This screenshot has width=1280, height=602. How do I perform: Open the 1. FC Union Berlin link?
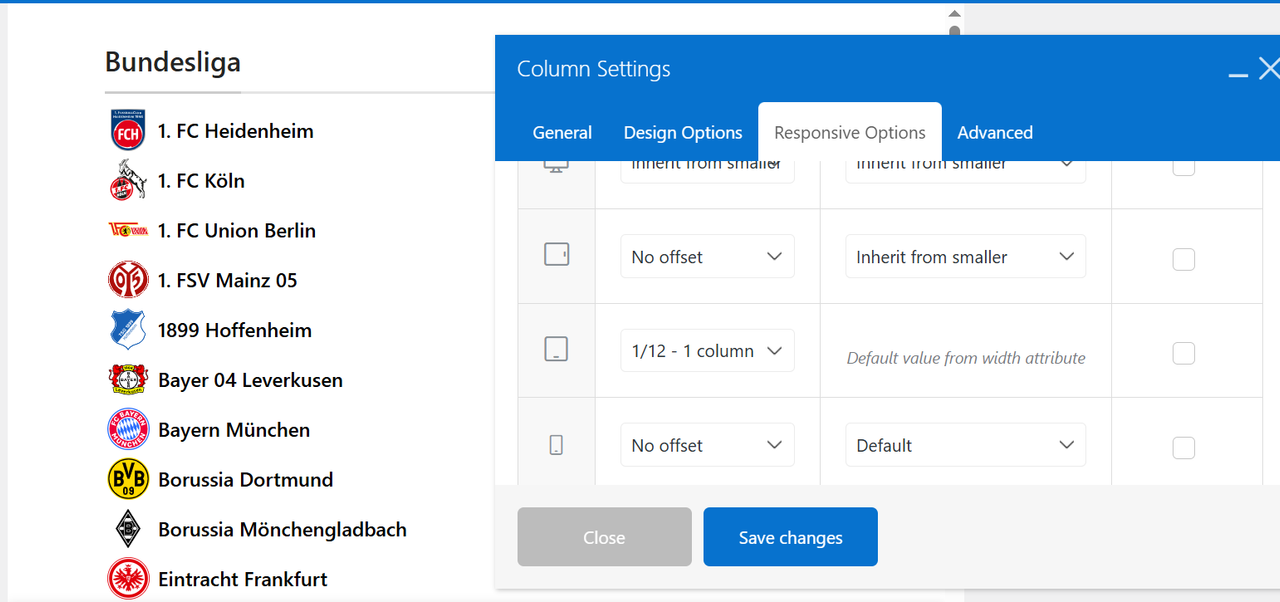point(237,230)
